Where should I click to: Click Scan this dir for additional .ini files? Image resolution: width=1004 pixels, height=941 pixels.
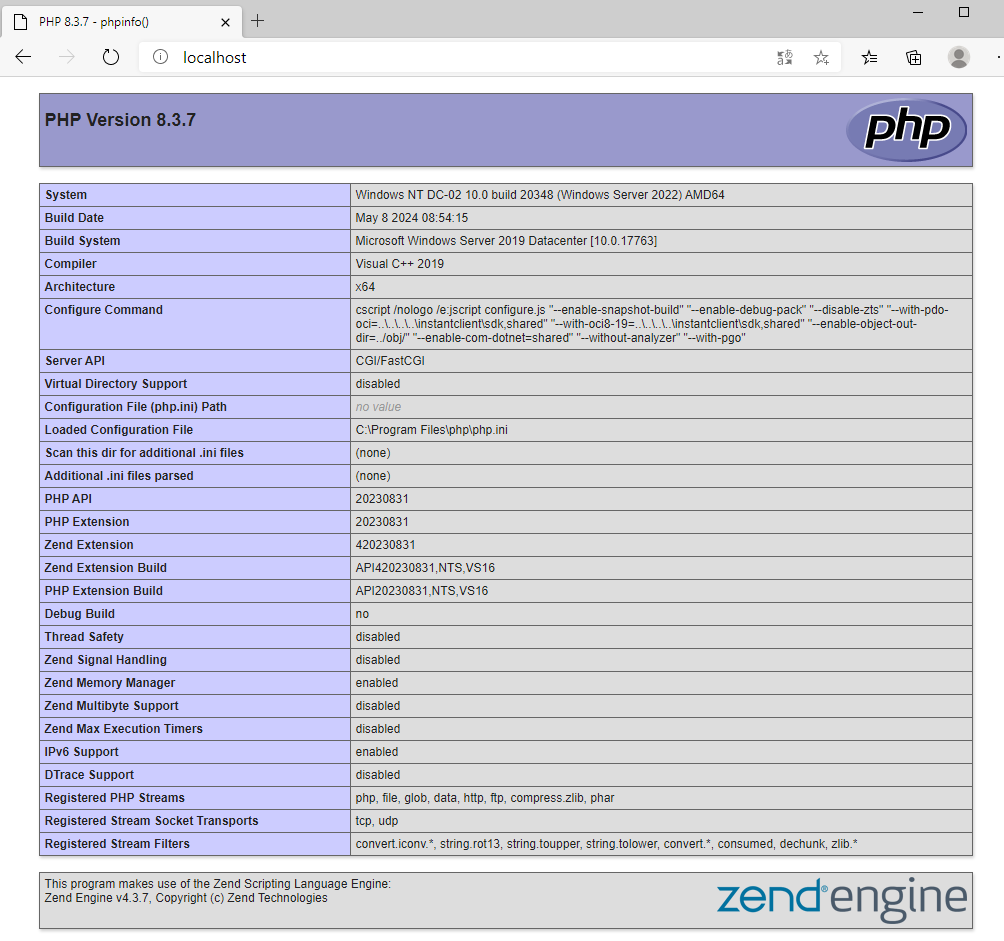144,453
